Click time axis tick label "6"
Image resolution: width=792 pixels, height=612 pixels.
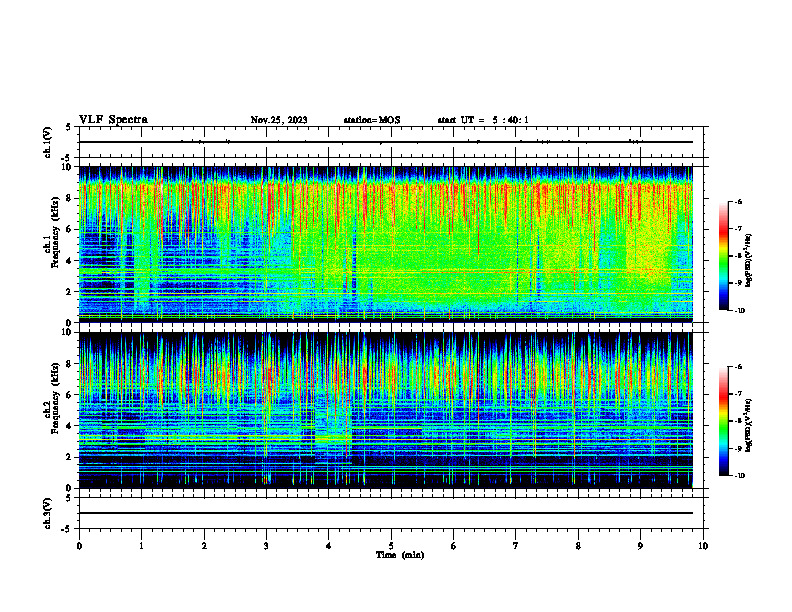pos(453,546)
